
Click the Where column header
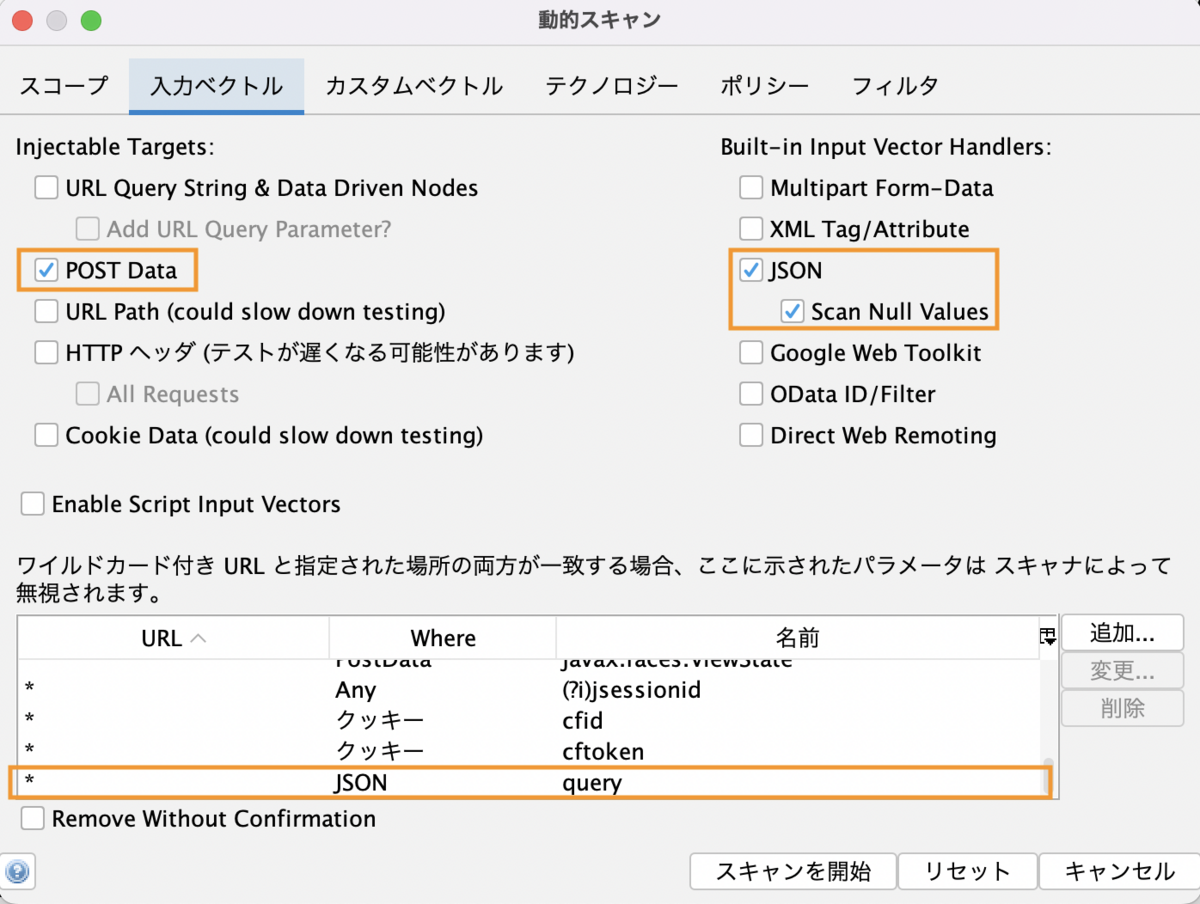pos(443,638)
